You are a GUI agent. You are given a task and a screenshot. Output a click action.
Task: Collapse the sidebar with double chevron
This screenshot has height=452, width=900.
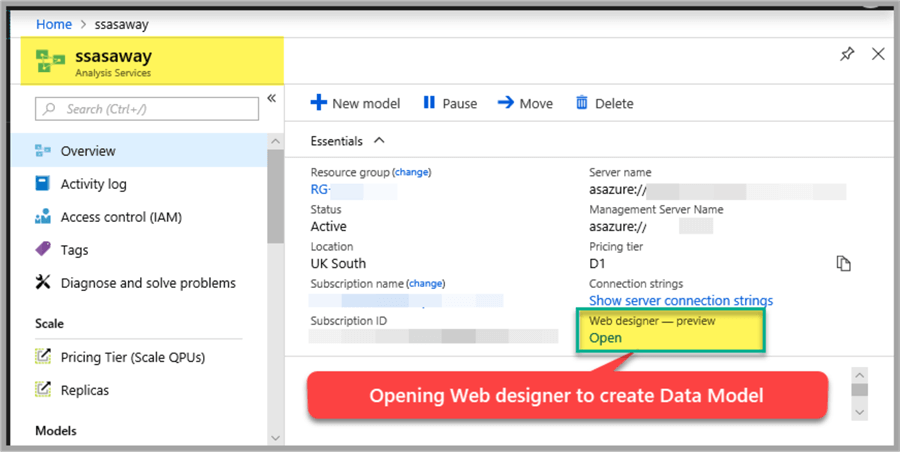tap(271, 98)
